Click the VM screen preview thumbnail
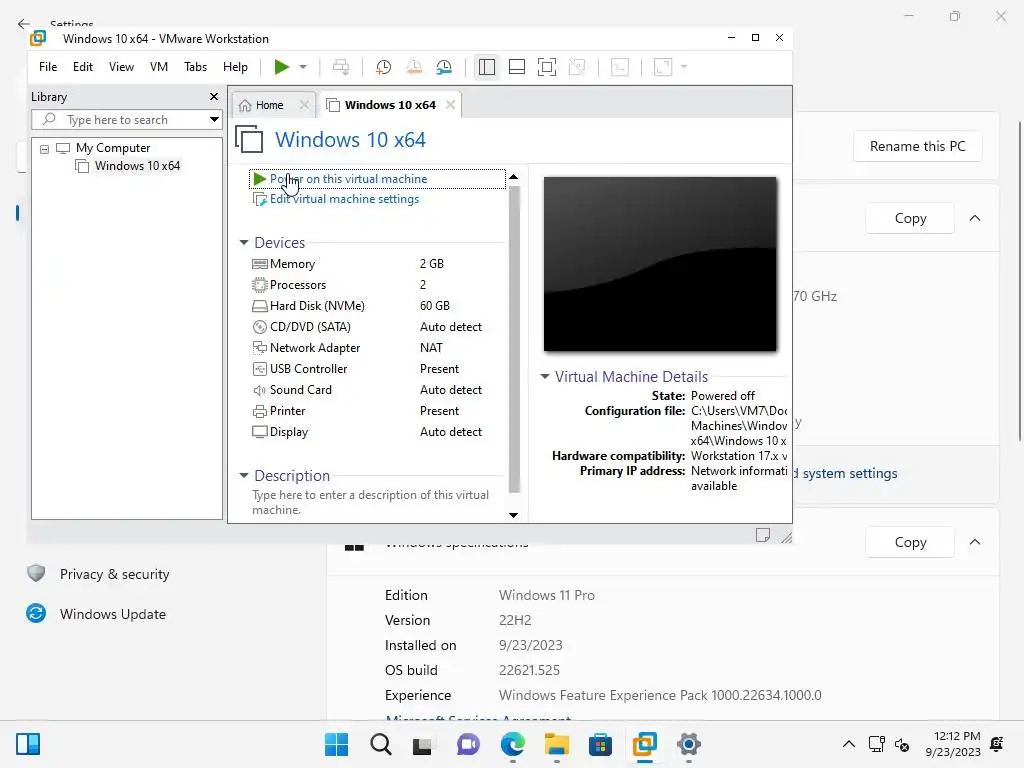Viewport: 1024px width, 768px height. 660,264
